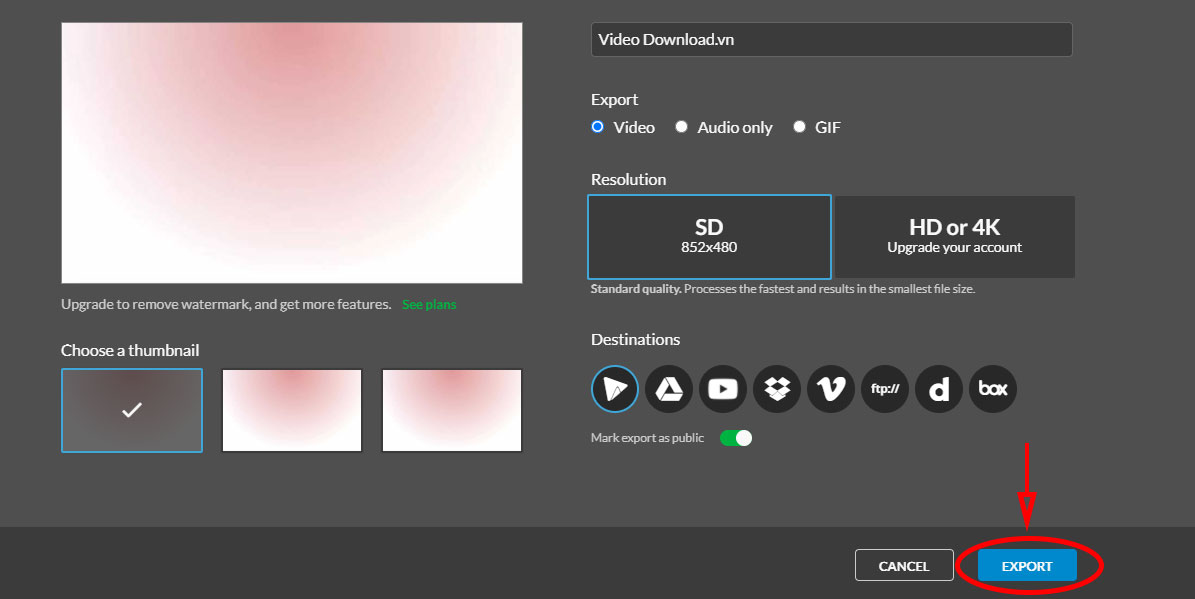The image size is (1195, 599).
Task: Select YouTube as export destination
Action: pyautogui.click(x=723, y=389)
